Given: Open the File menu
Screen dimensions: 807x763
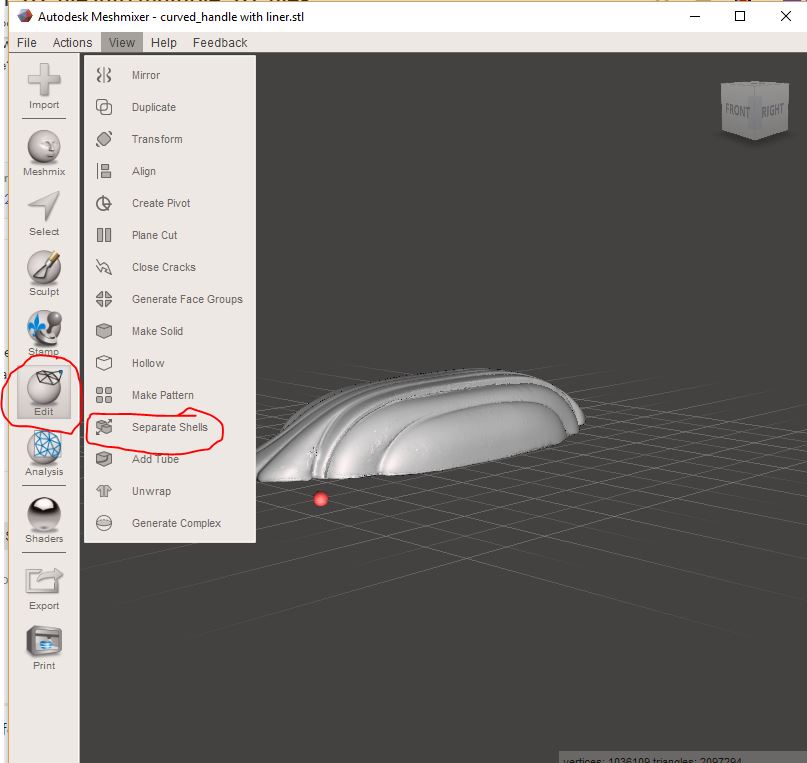Looking at the screenshot, I should coord(27,43).
